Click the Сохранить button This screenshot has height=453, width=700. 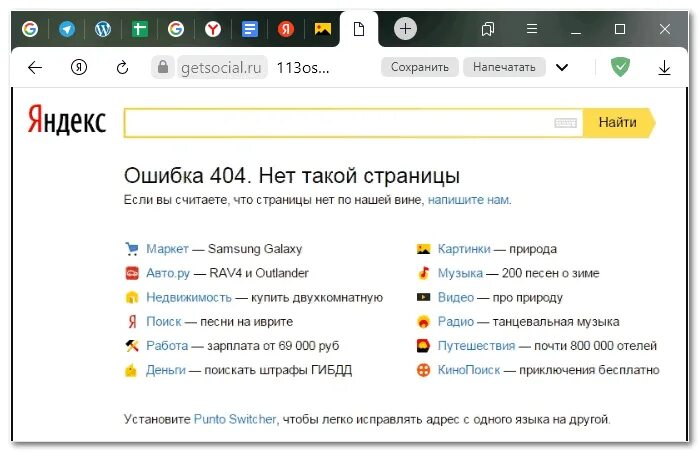pos(420,67)
